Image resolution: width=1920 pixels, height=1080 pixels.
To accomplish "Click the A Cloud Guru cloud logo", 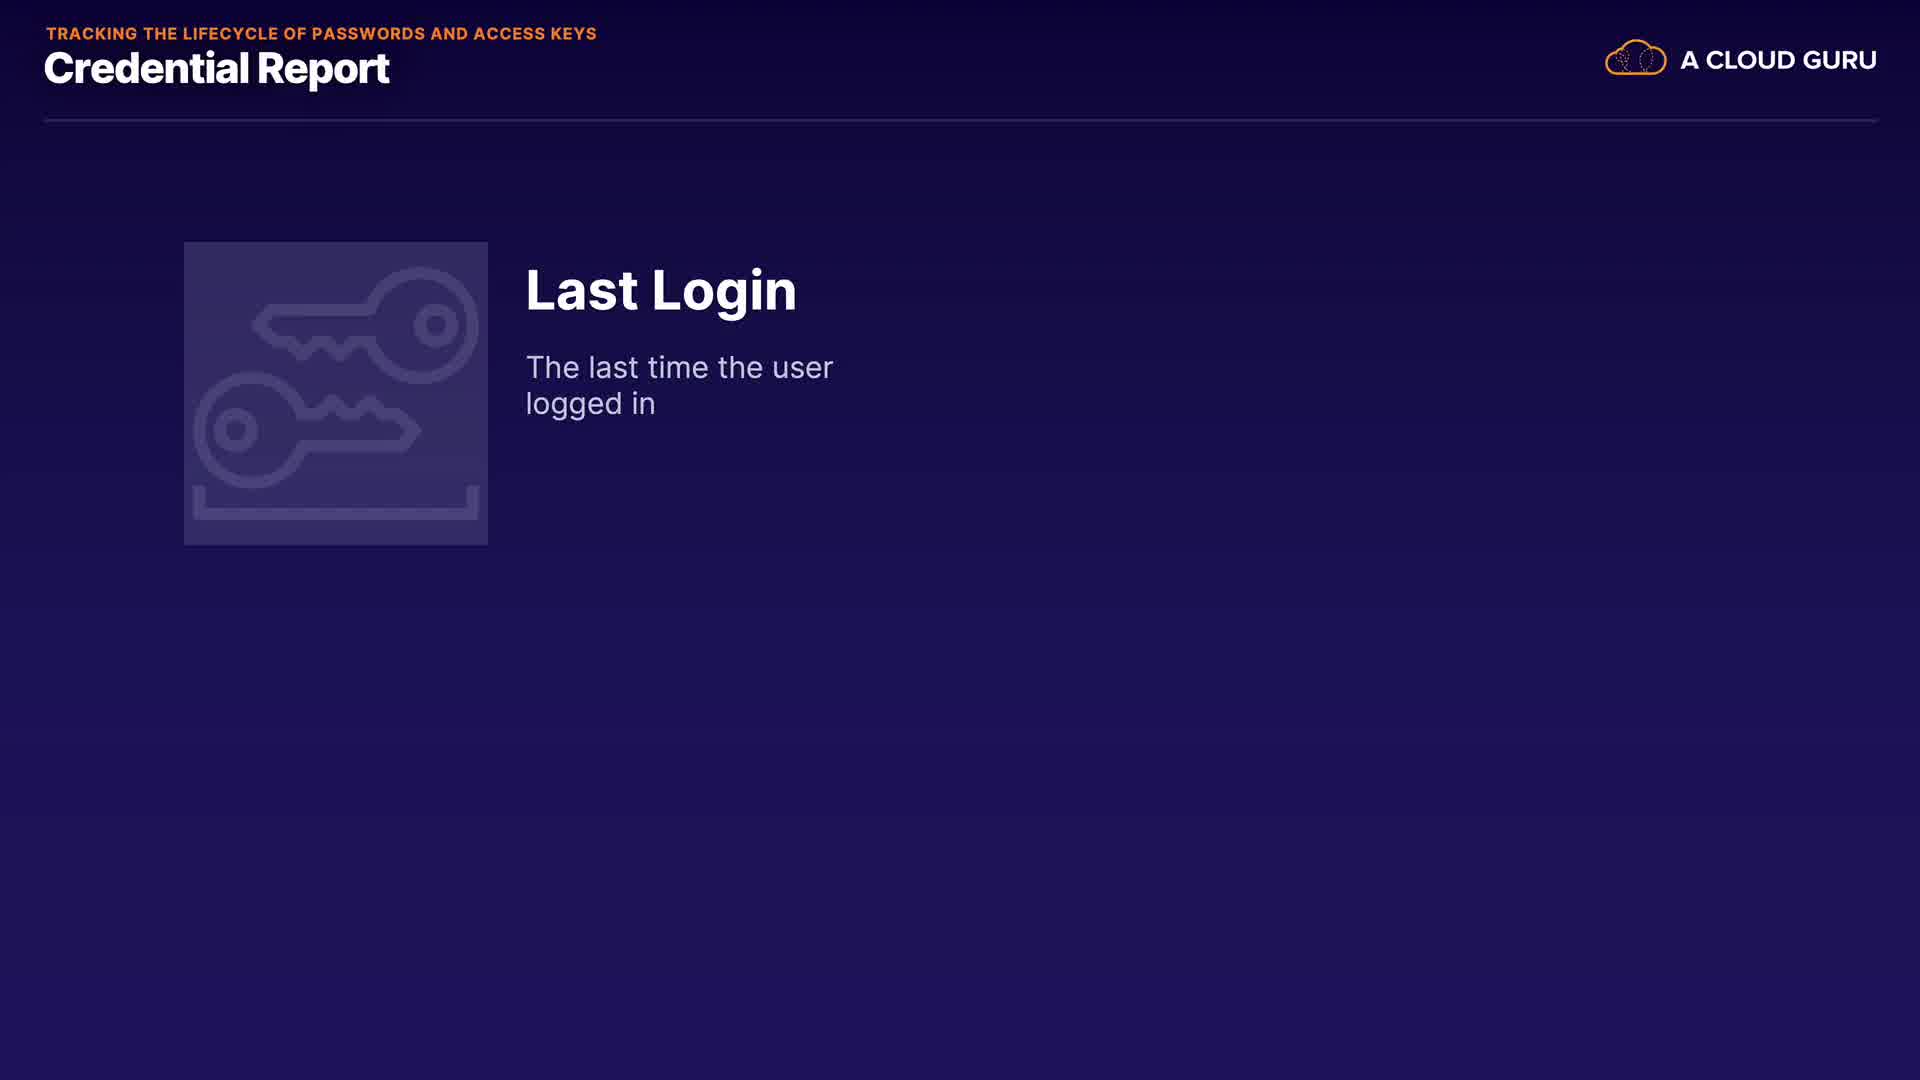I will point(1635,58).
